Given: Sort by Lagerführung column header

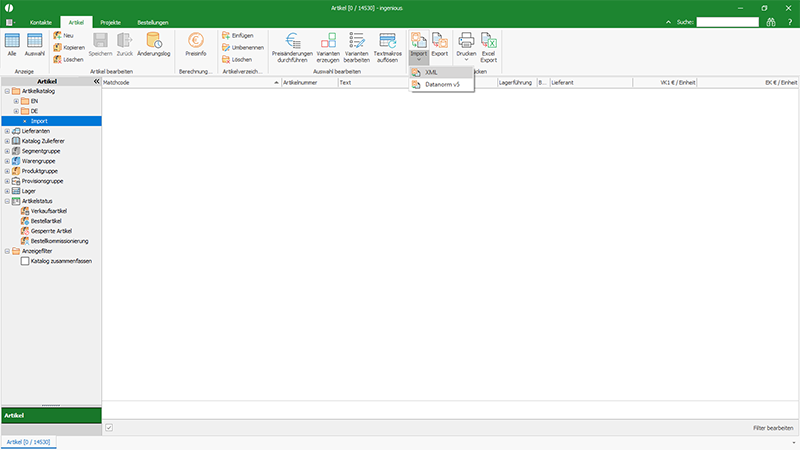Looking at the screenshot, I should click(x=517, y=82).
